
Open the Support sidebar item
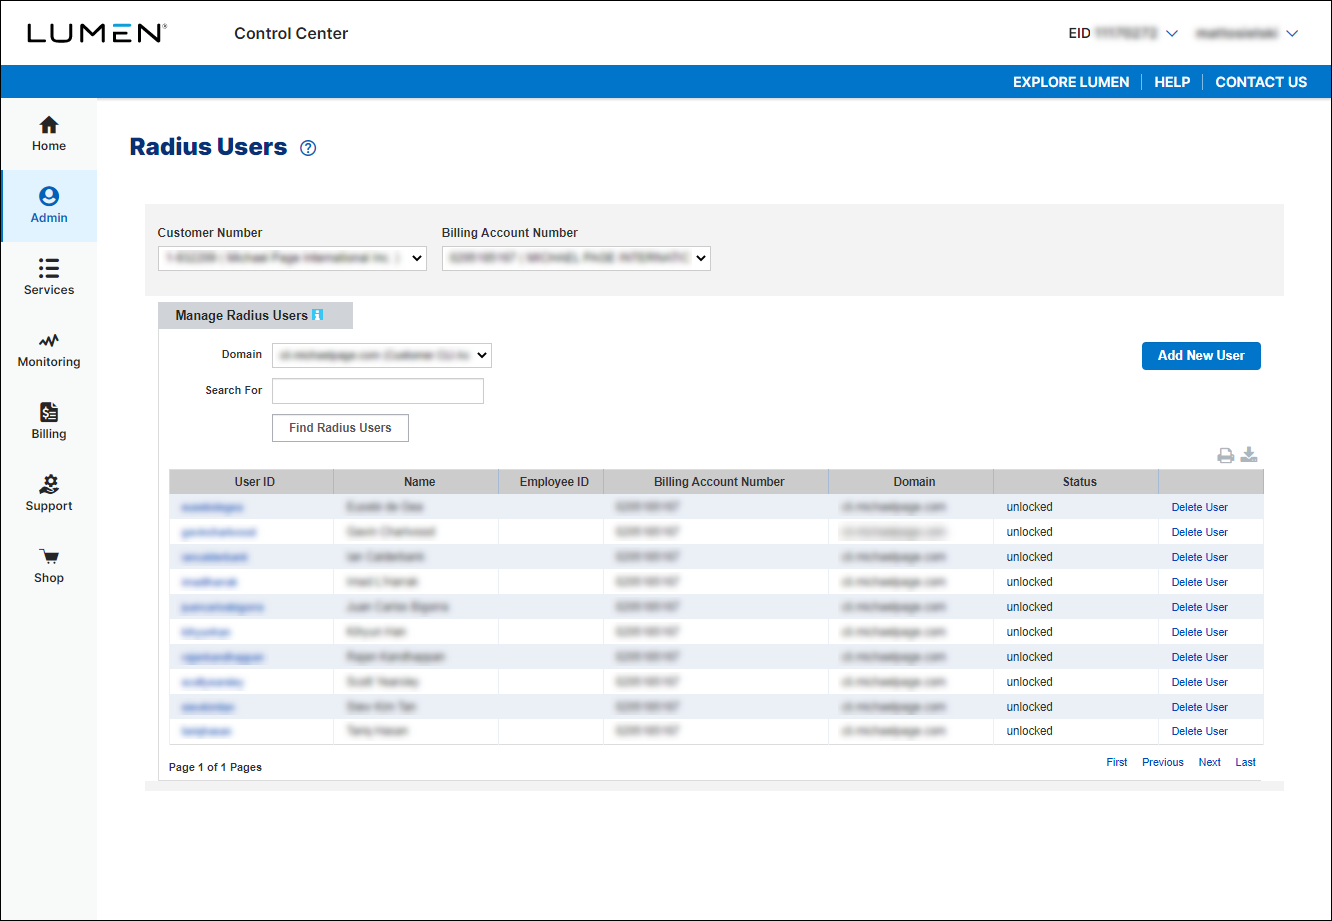[x=49, y=494]
